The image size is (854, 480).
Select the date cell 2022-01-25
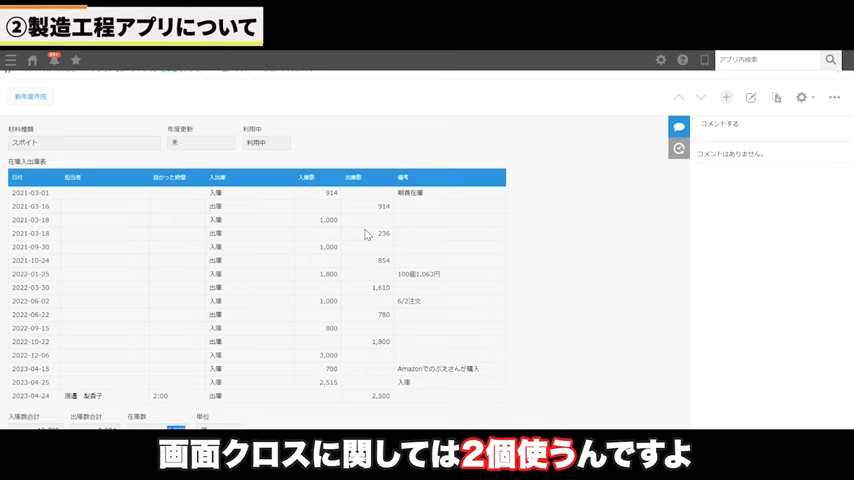coord(30,274)
